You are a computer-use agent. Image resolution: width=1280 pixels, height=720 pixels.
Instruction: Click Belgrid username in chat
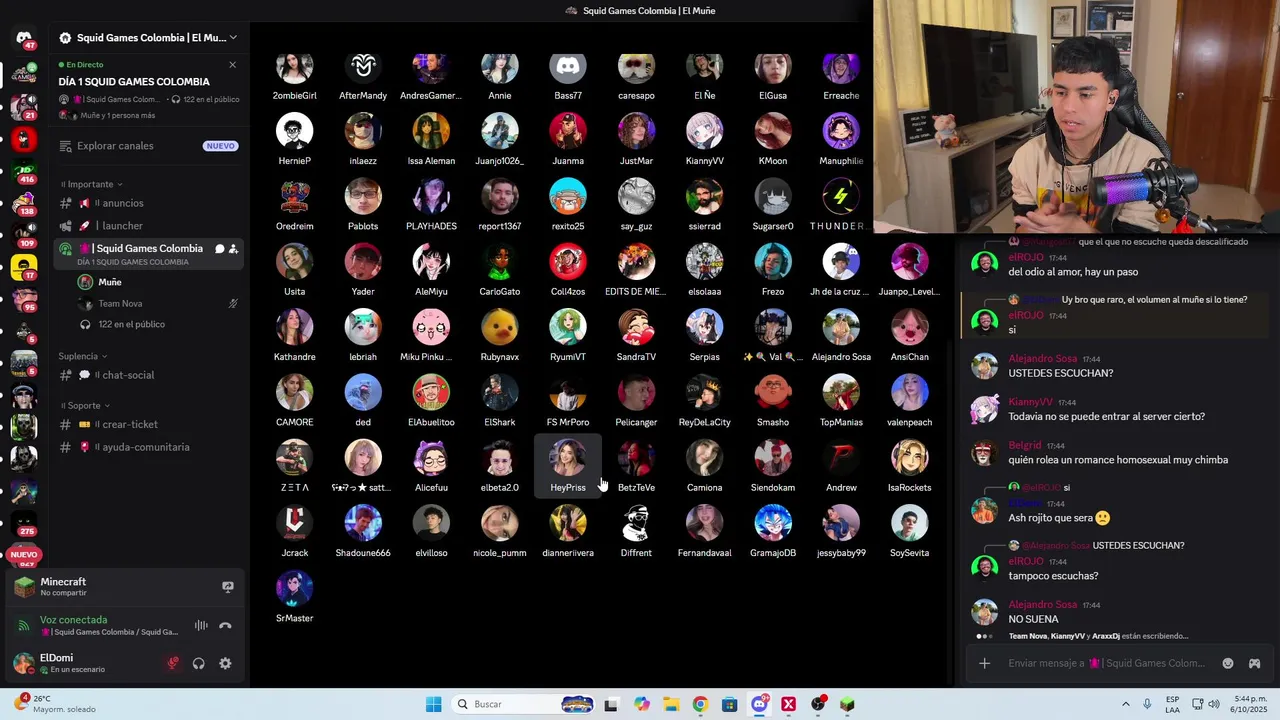(x=1025, y=445)
